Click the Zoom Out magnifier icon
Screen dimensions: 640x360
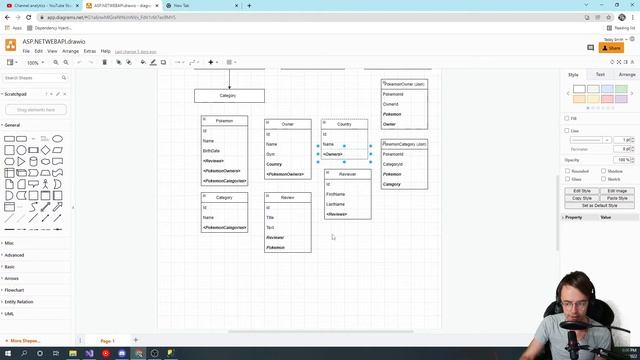pos(66,62)
